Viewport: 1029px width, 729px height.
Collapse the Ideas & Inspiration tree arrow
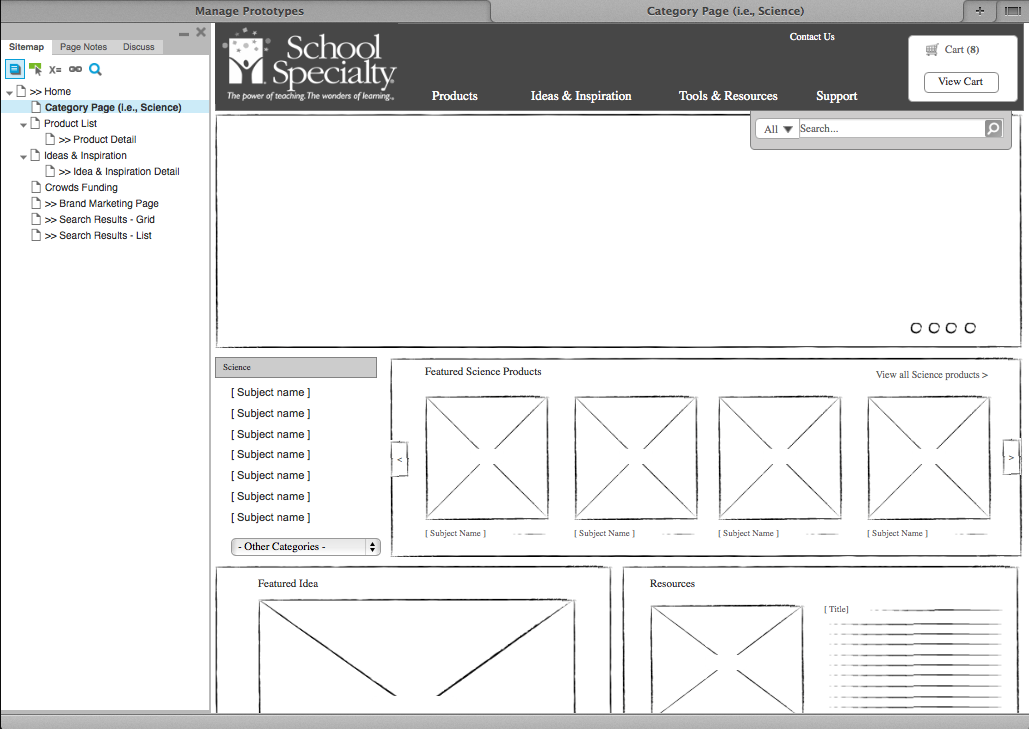tap(24, 157)
